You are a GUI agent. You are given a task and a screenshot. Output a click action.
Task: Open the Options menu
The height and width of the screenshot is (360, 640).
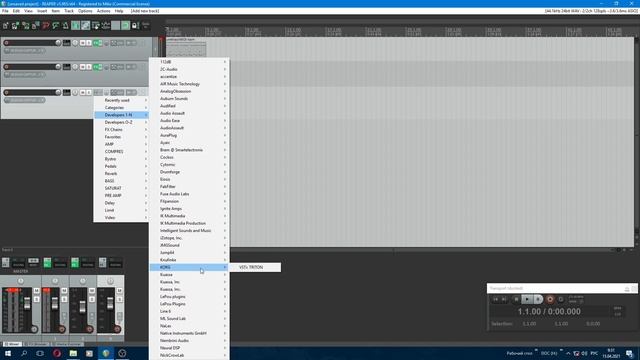(85, 11)
